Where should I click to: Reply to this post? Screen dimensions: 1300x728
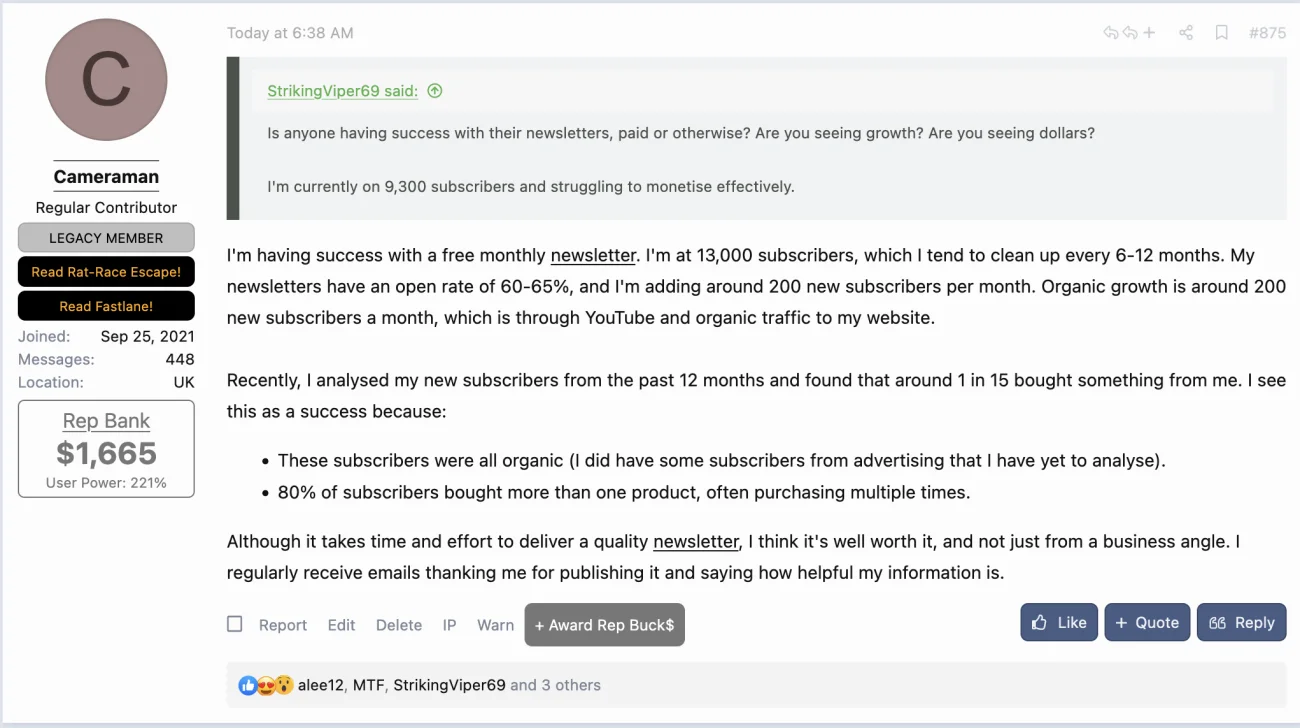click(x=1241, y=622)
